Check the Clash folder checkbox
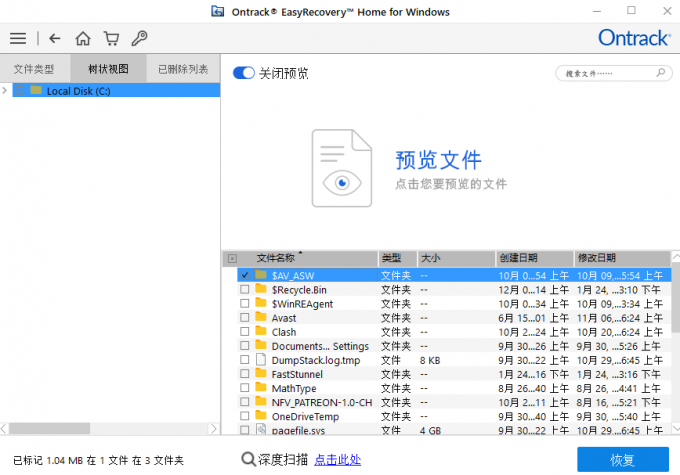This screenshot has width=680, height=475. coord(245,331)
